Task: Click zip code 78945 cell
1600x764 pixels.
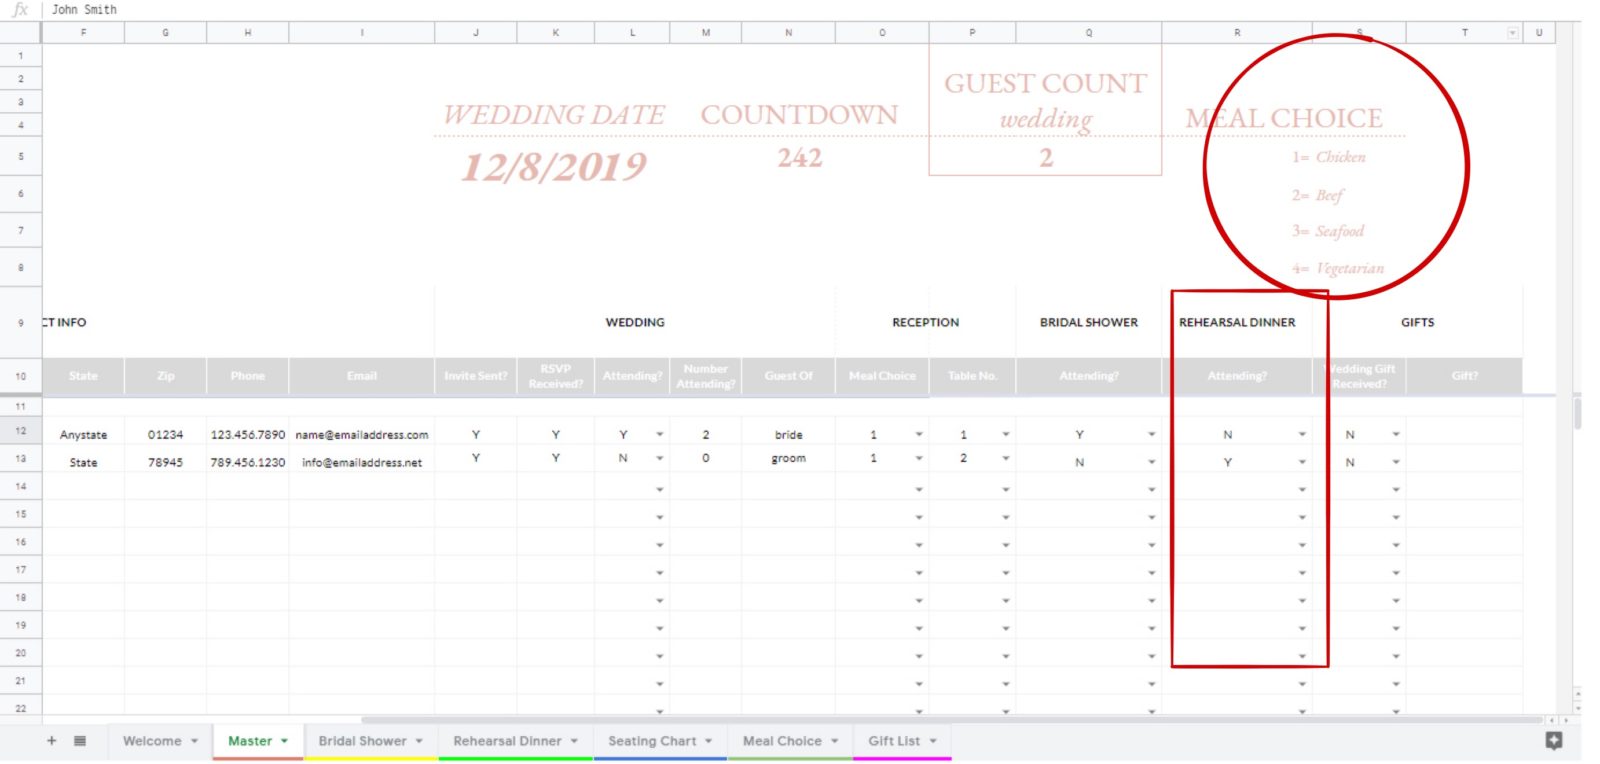Action: pos(166,462)
